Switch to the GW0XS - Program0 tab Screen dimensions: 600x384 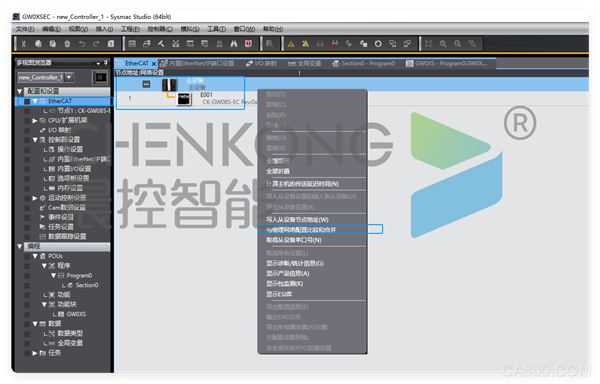point(447,63)
